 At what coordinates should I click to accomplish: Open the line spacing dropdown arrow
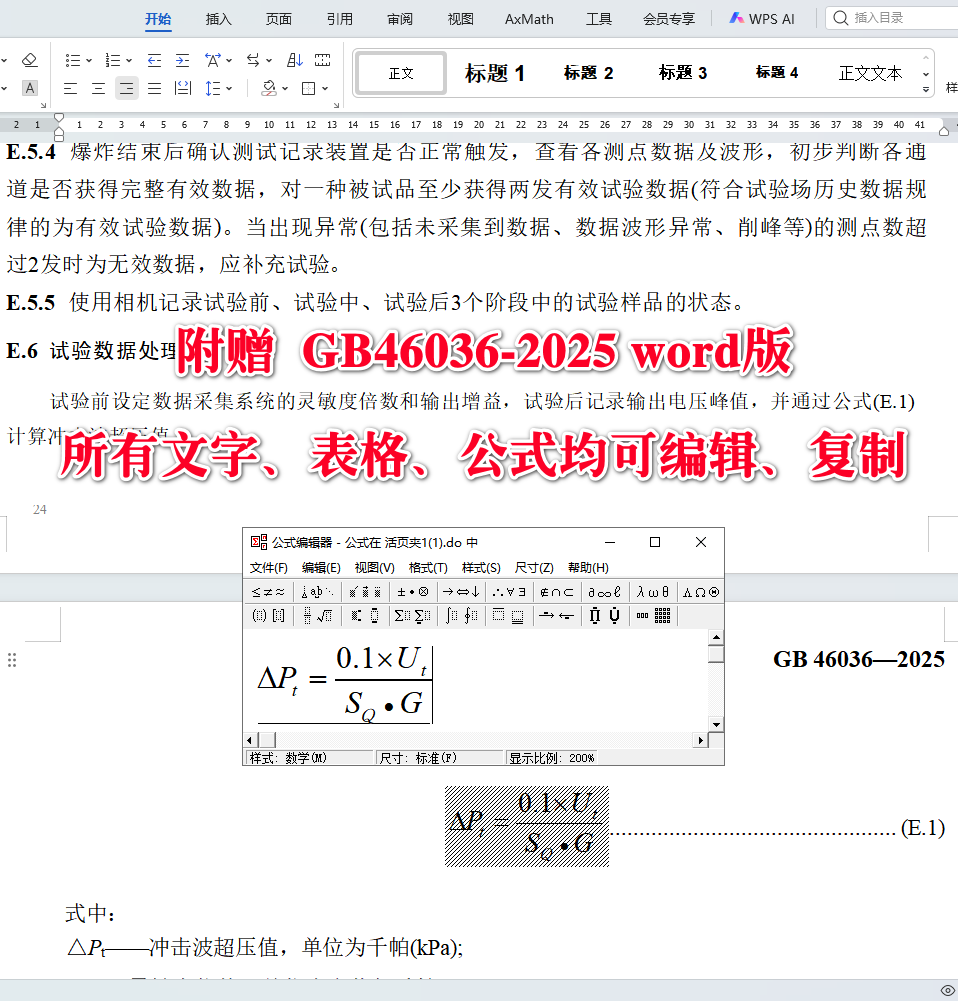(228, 88)
